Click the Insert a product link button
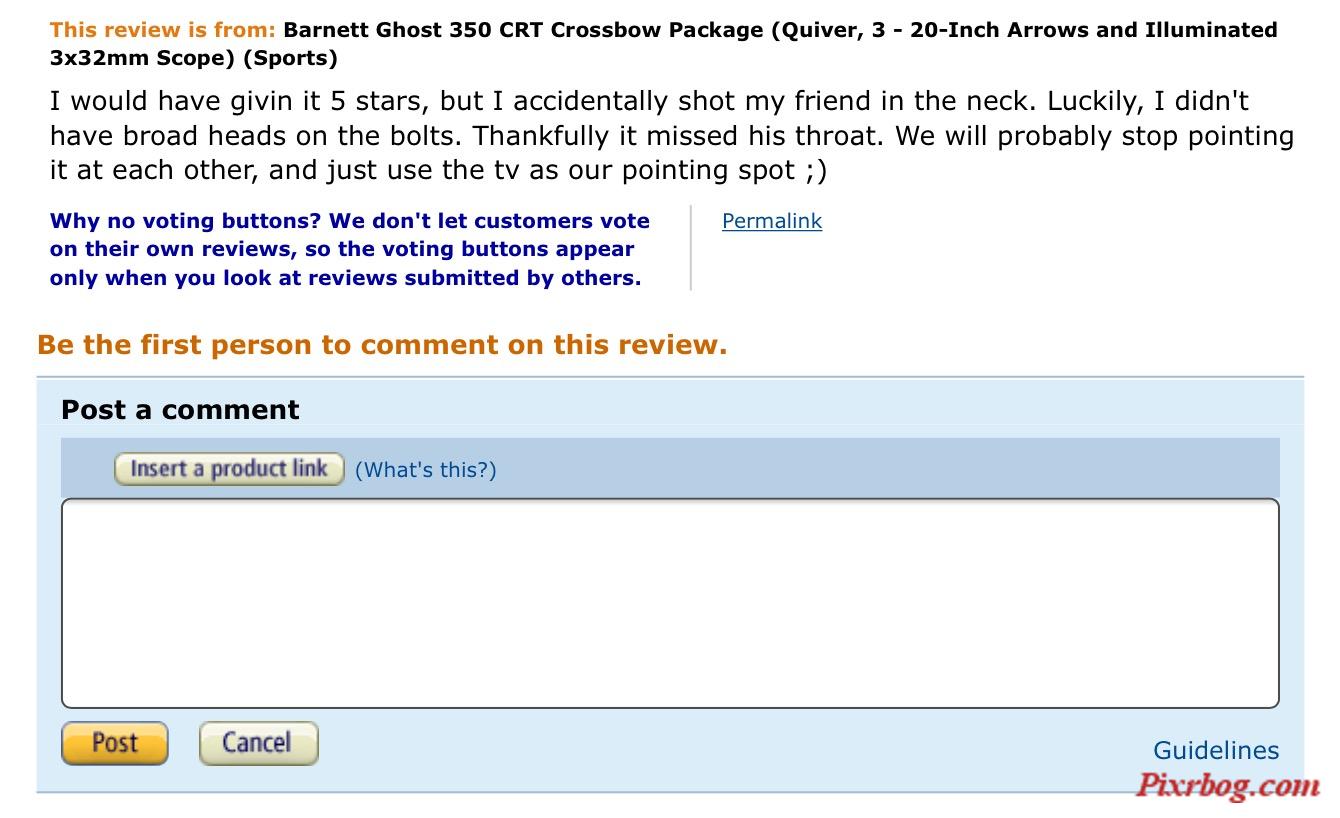The image size is (1340, 818). tap(229, 469)
